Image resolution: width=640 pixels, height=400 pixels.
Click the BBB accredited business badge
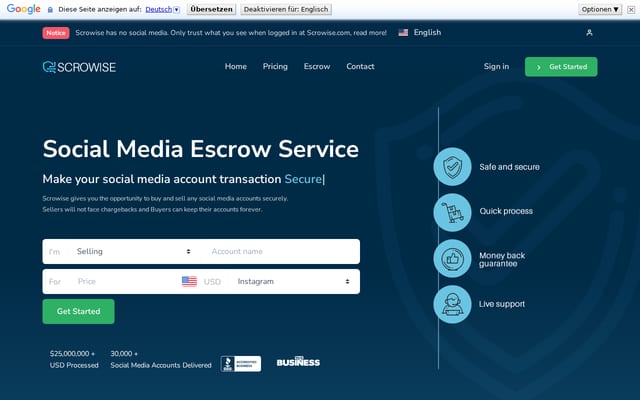point(241,364)
